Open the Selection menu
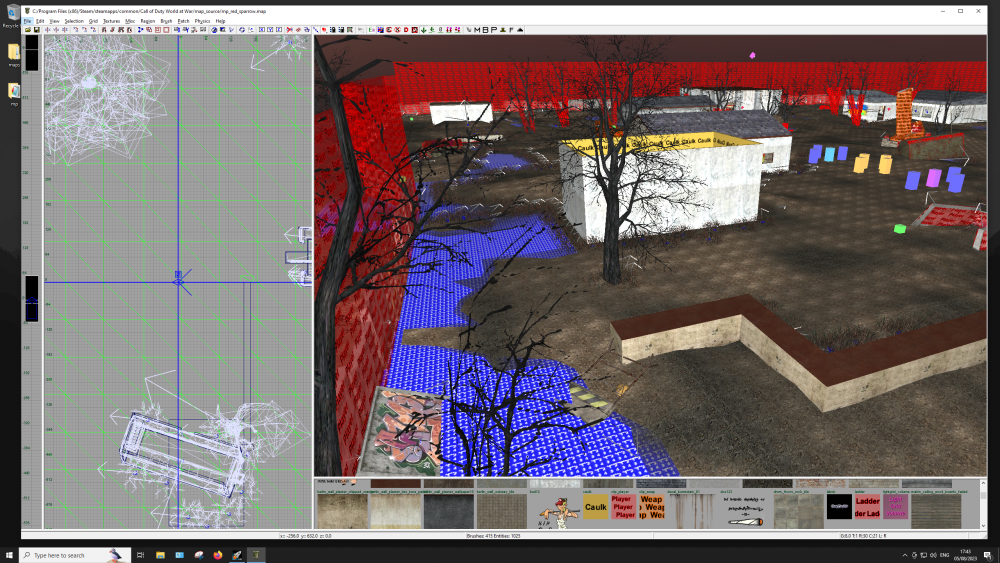This screenshot has width=1000, height=563. [74, 21]
